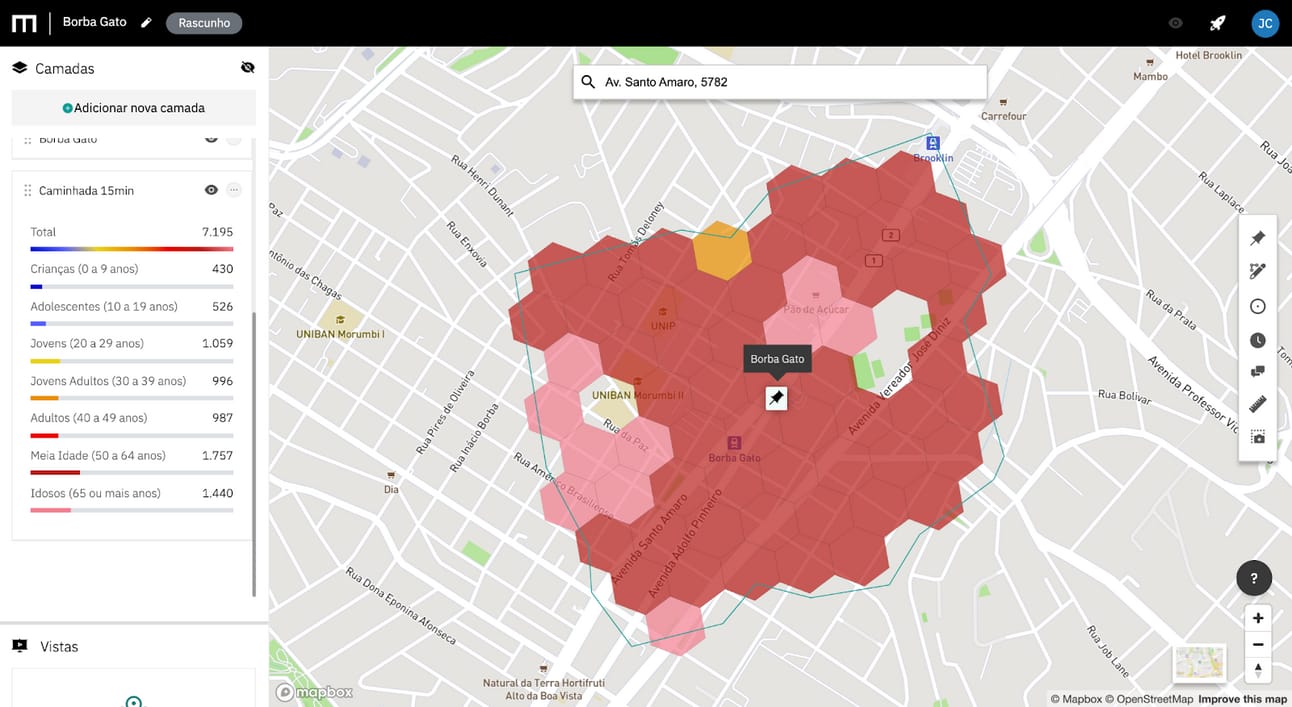Click the address search field
1292x707 pixels.
click(780, 82)
